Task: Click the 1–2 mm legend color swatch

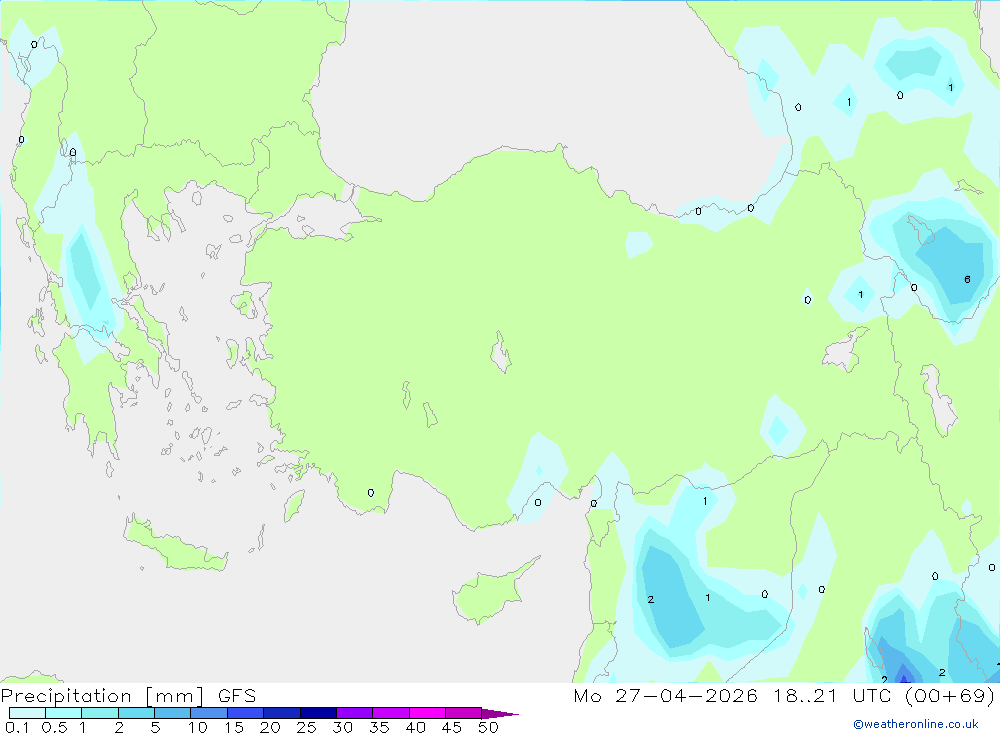Action: tap(99, 713)
